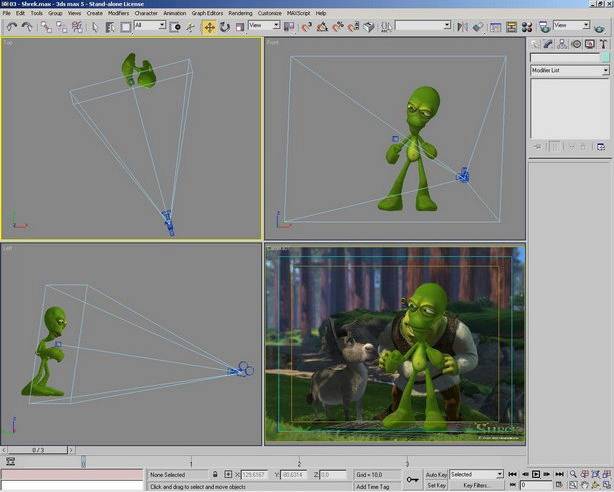Open the Named Selection Sets editor icon
This screenshot has height=492, width=614.
386,27
